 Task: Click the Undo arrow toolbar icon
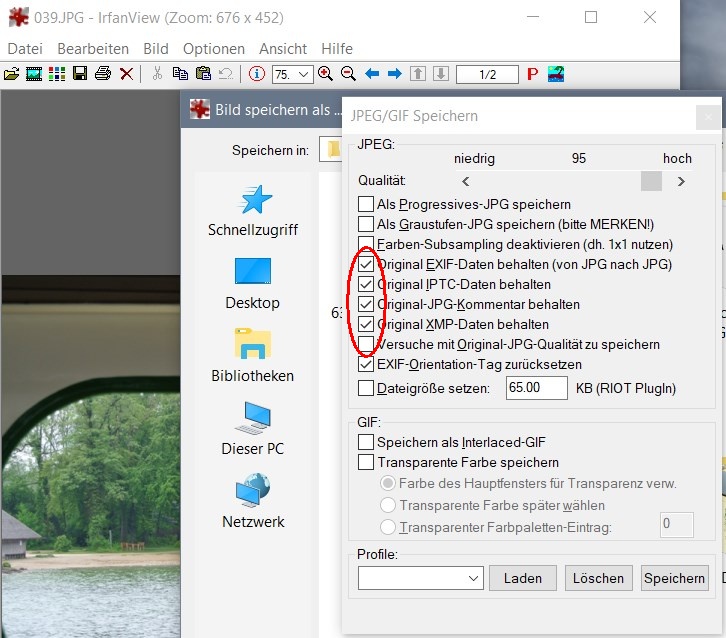tap(226, 74)
